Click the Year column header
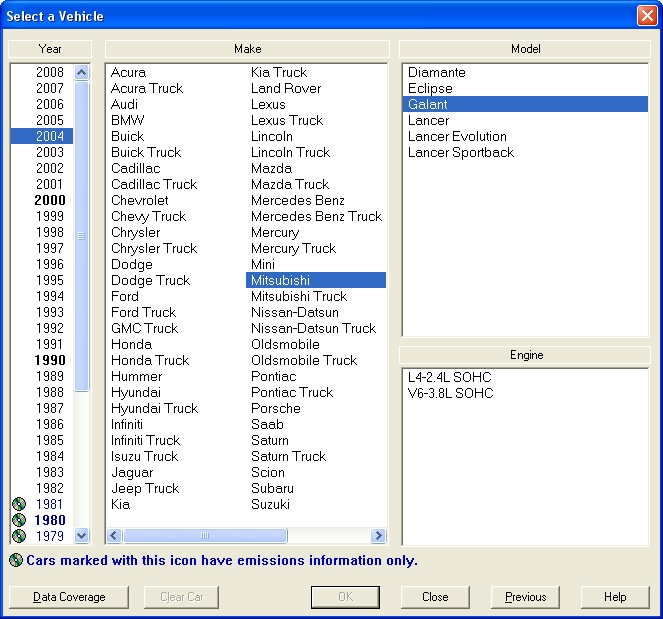Image resolution: width=663 pixels, height=619 pixels. 50,49
